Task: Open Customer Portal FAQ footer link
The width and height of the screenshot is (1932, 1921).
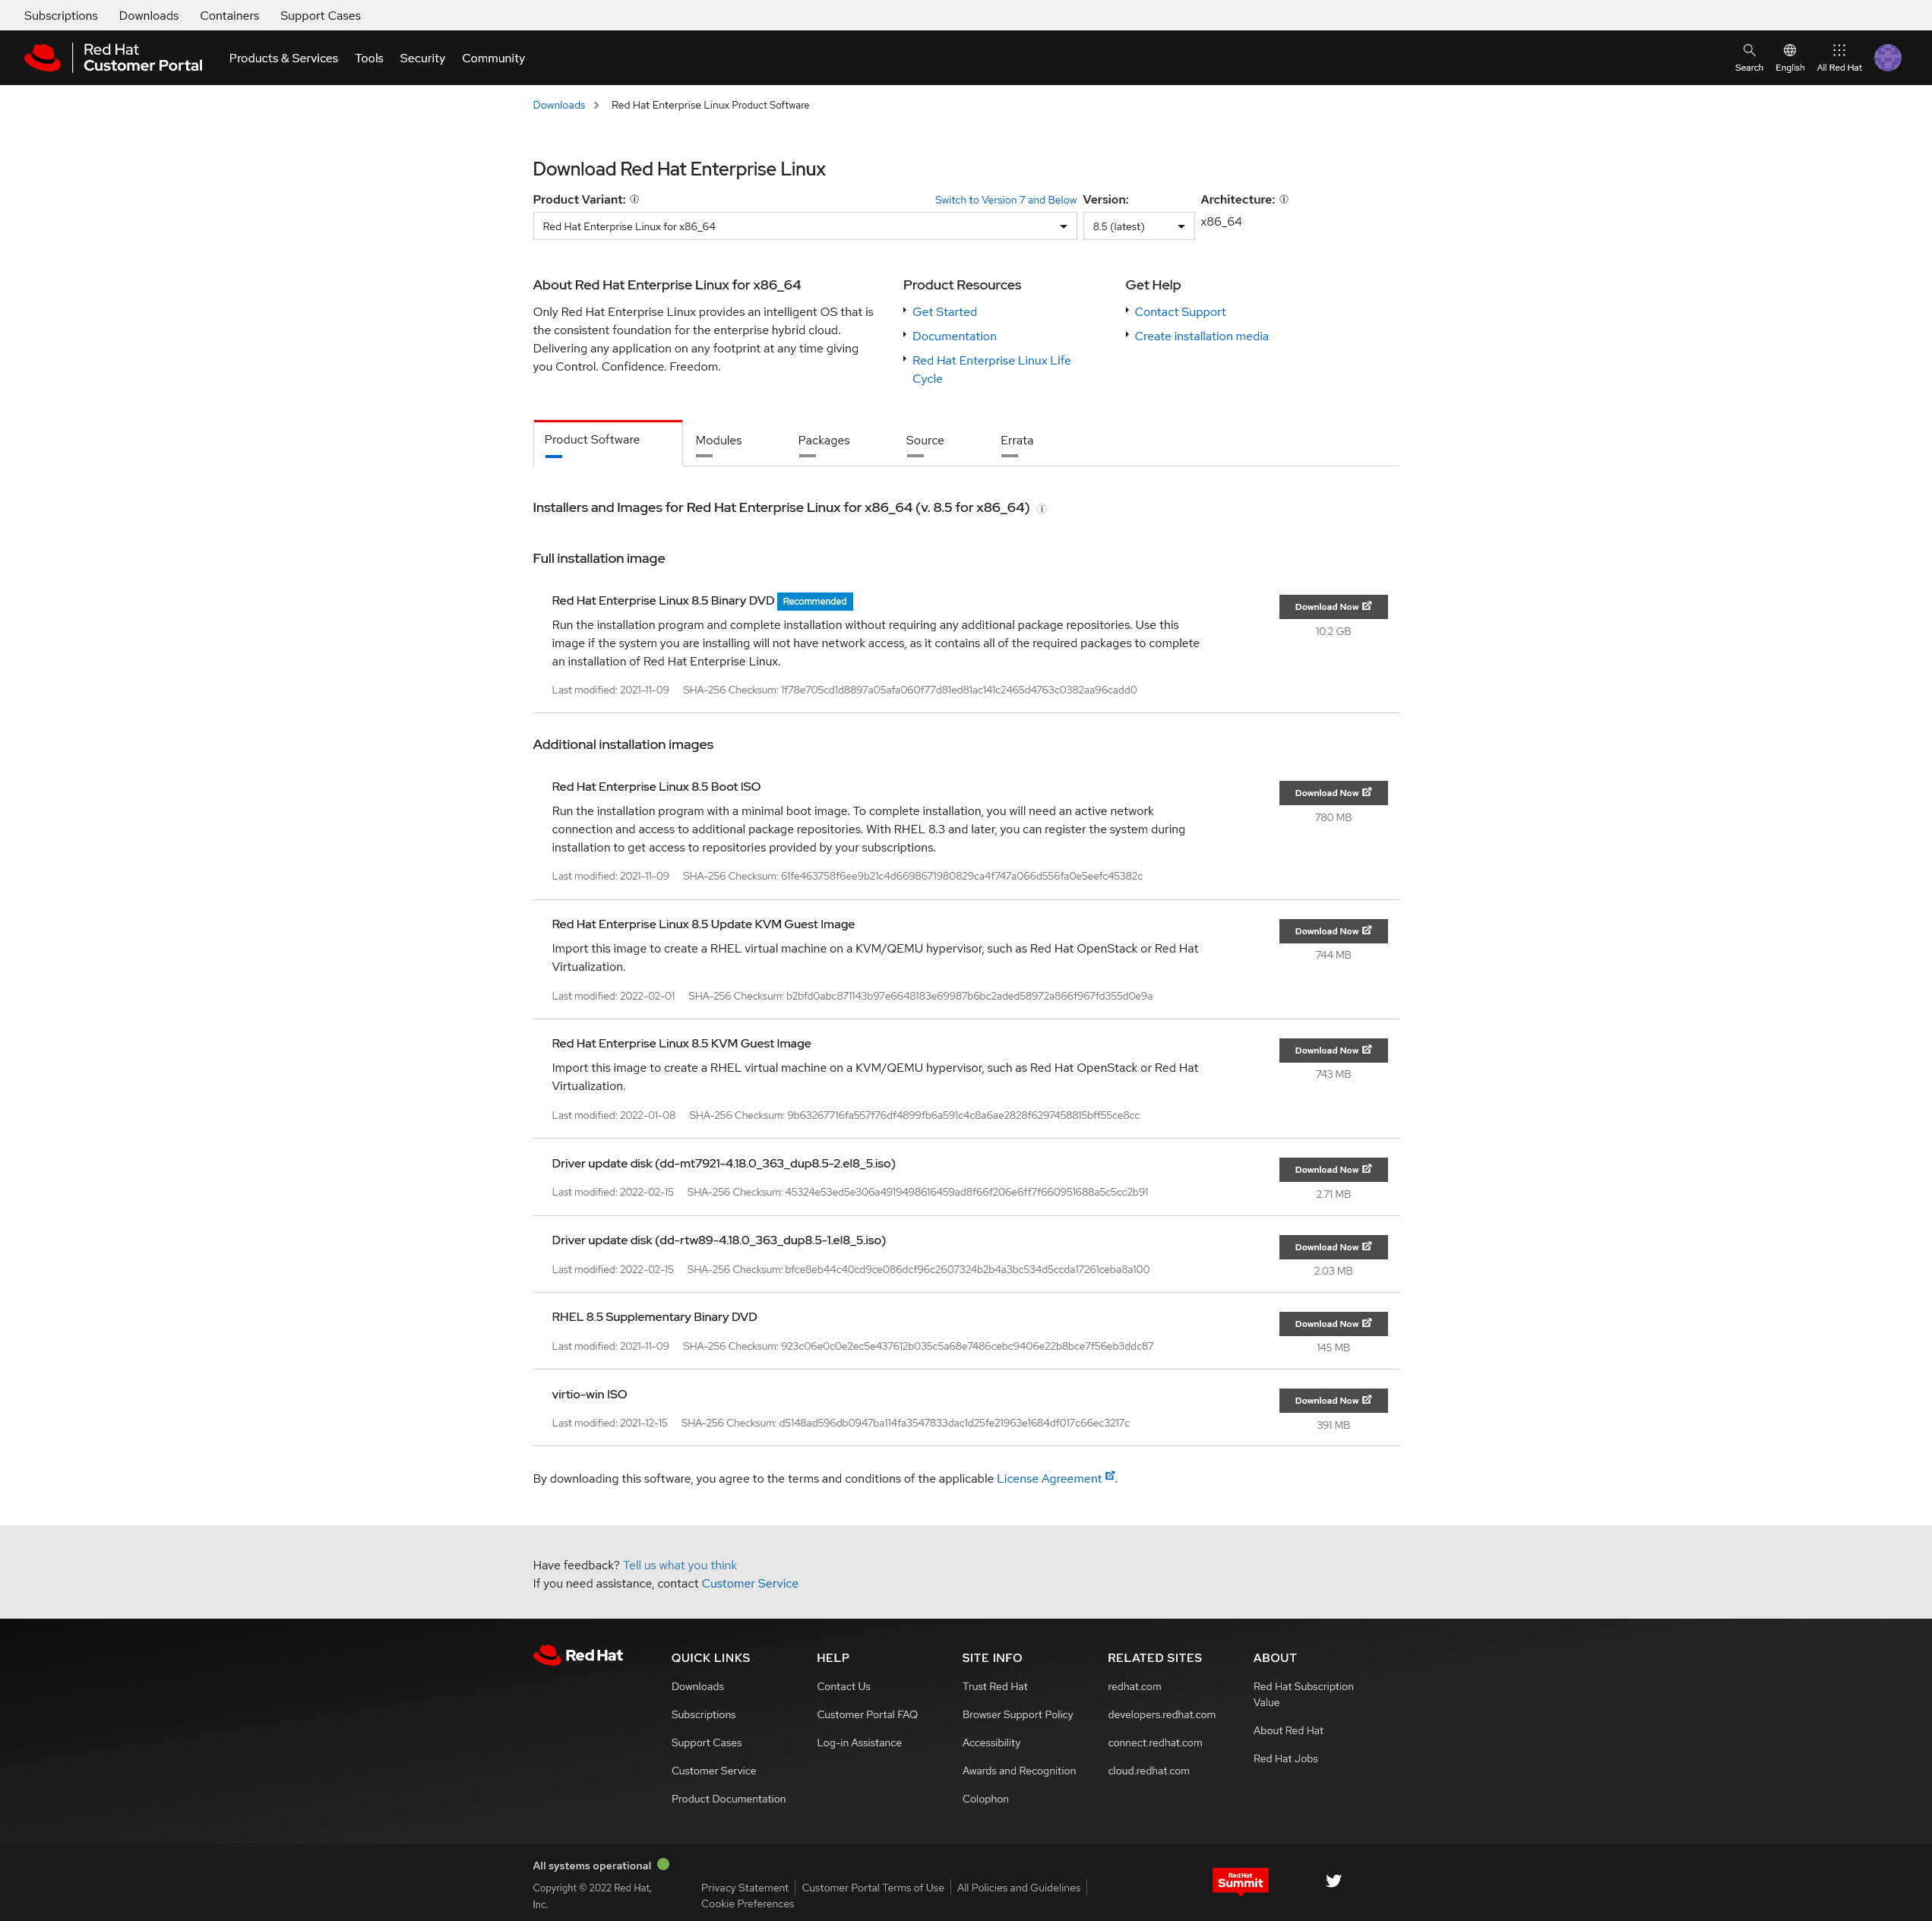Action: tap(867, 1714)
